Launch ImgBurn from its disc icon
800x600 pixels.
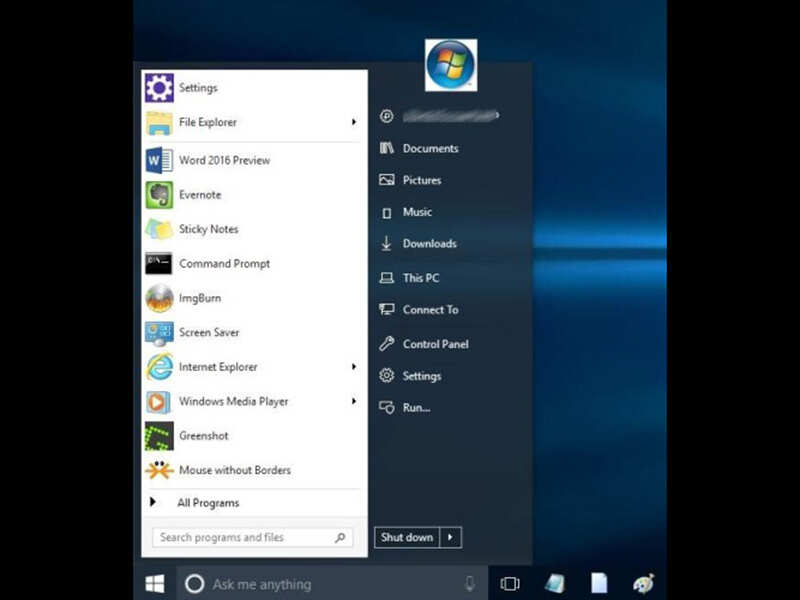pos(159,298)
